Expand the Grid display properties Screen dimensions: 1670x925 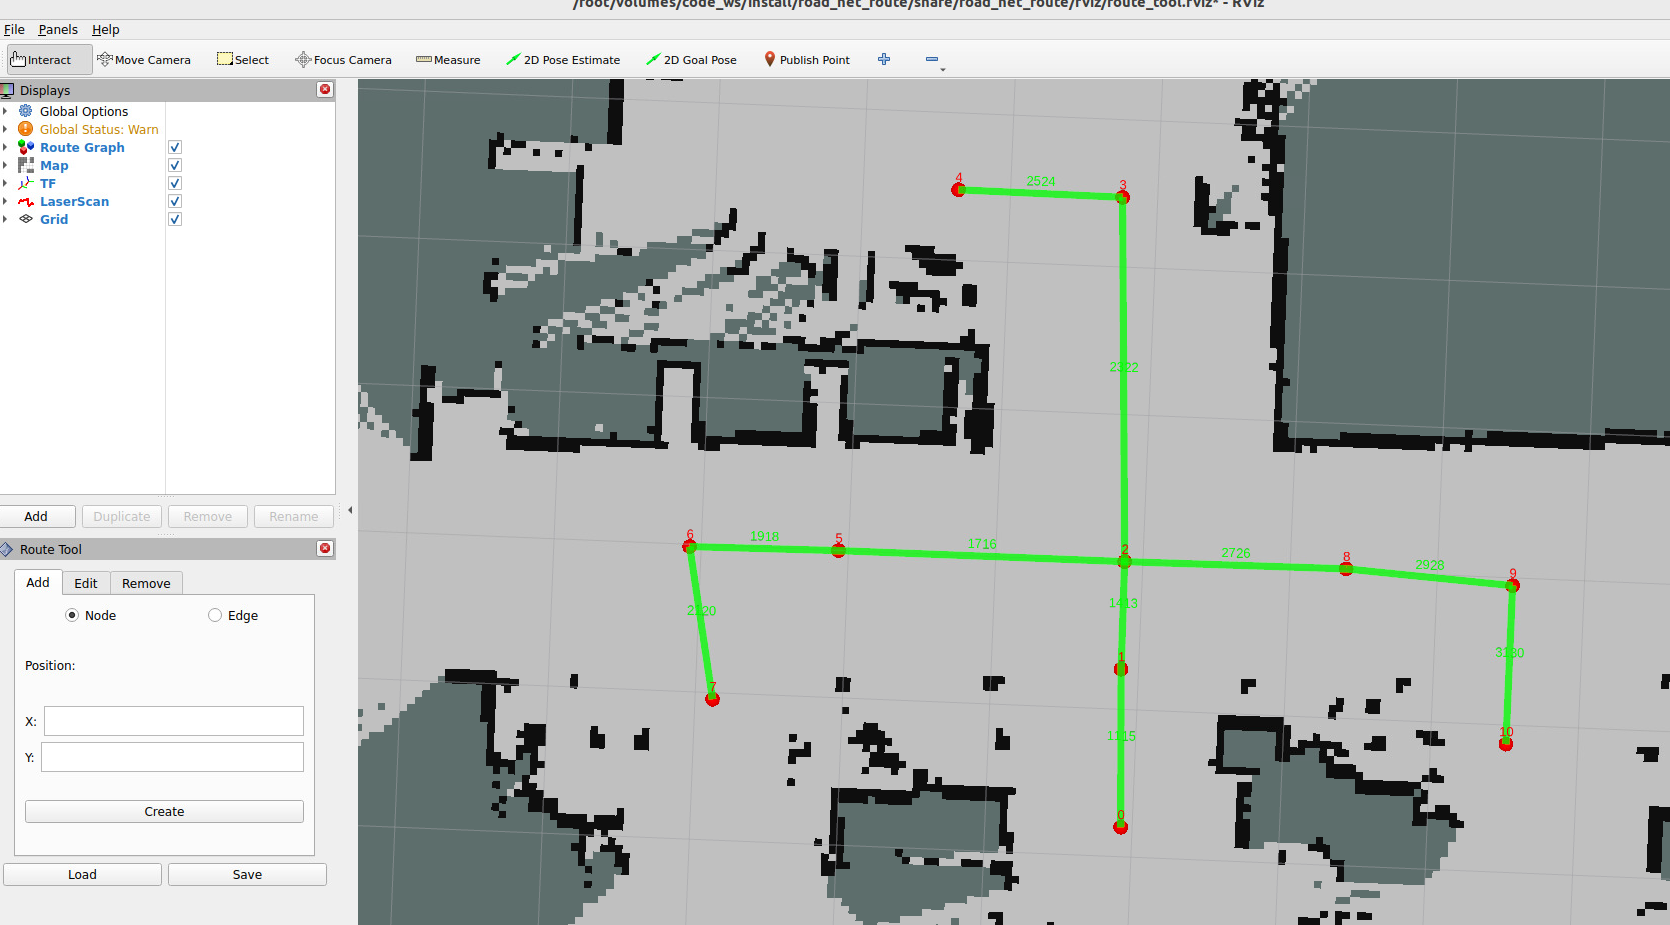[5, 219]
